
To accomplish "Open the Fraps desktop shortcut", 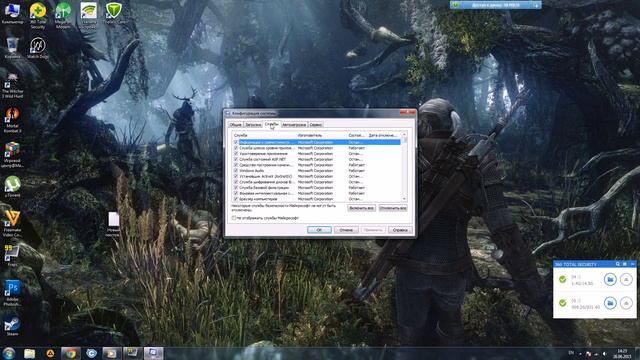I will pos(12,256).
